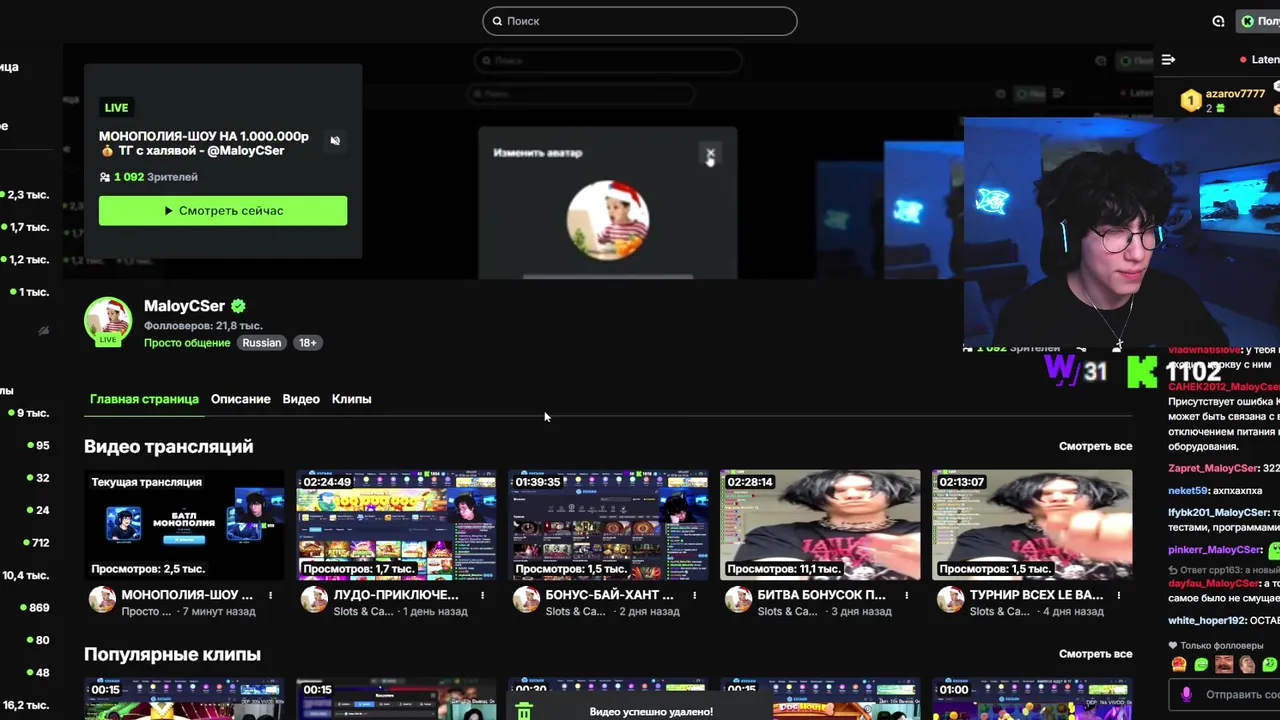Click Смотреть все for Популярные клипы
Screen dimensions: 1280x720
pyautogui.click(x=1095, y=654)
